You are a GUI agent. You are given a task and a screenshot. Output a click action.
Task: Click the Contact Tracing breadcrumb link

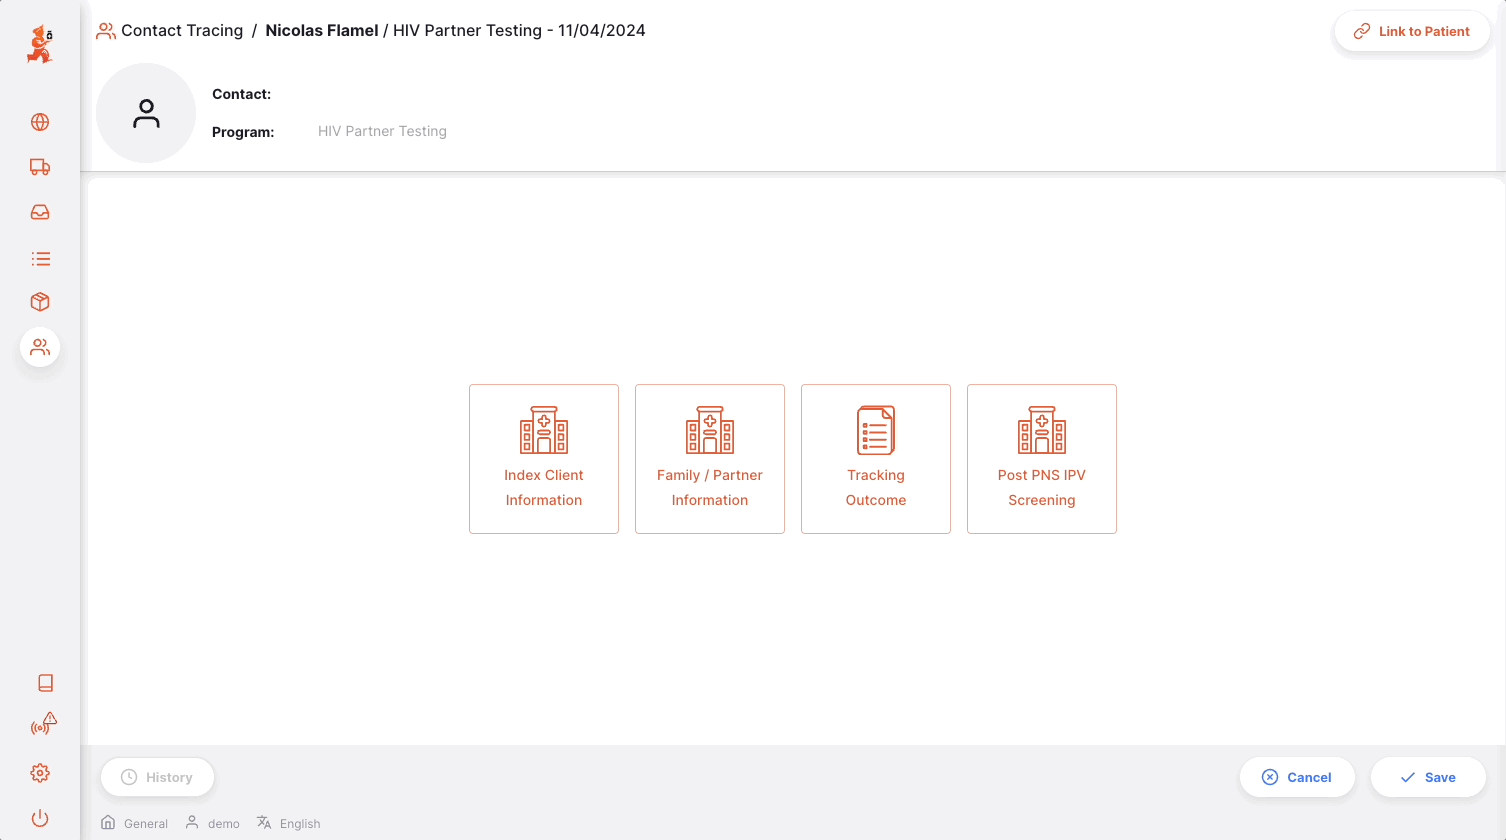point(182,31)
